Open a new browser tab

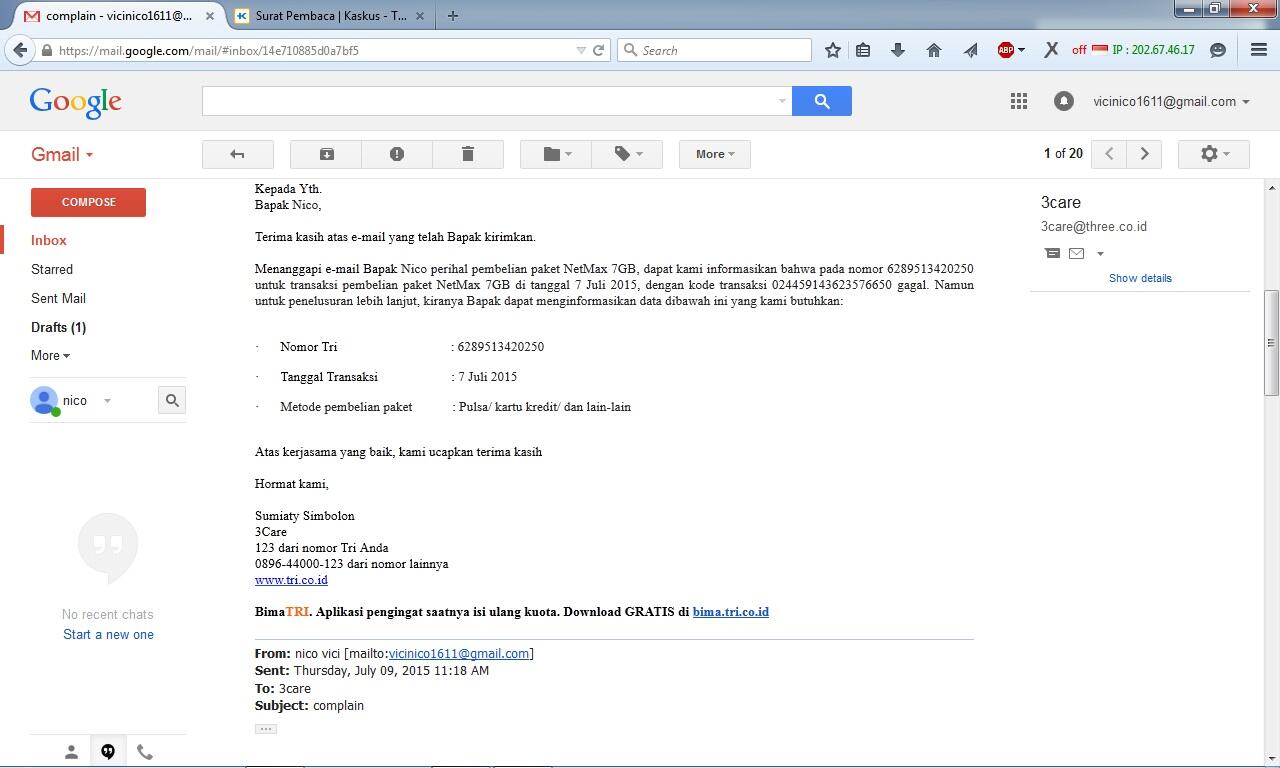pyautogui.click(x=453, y=15)
